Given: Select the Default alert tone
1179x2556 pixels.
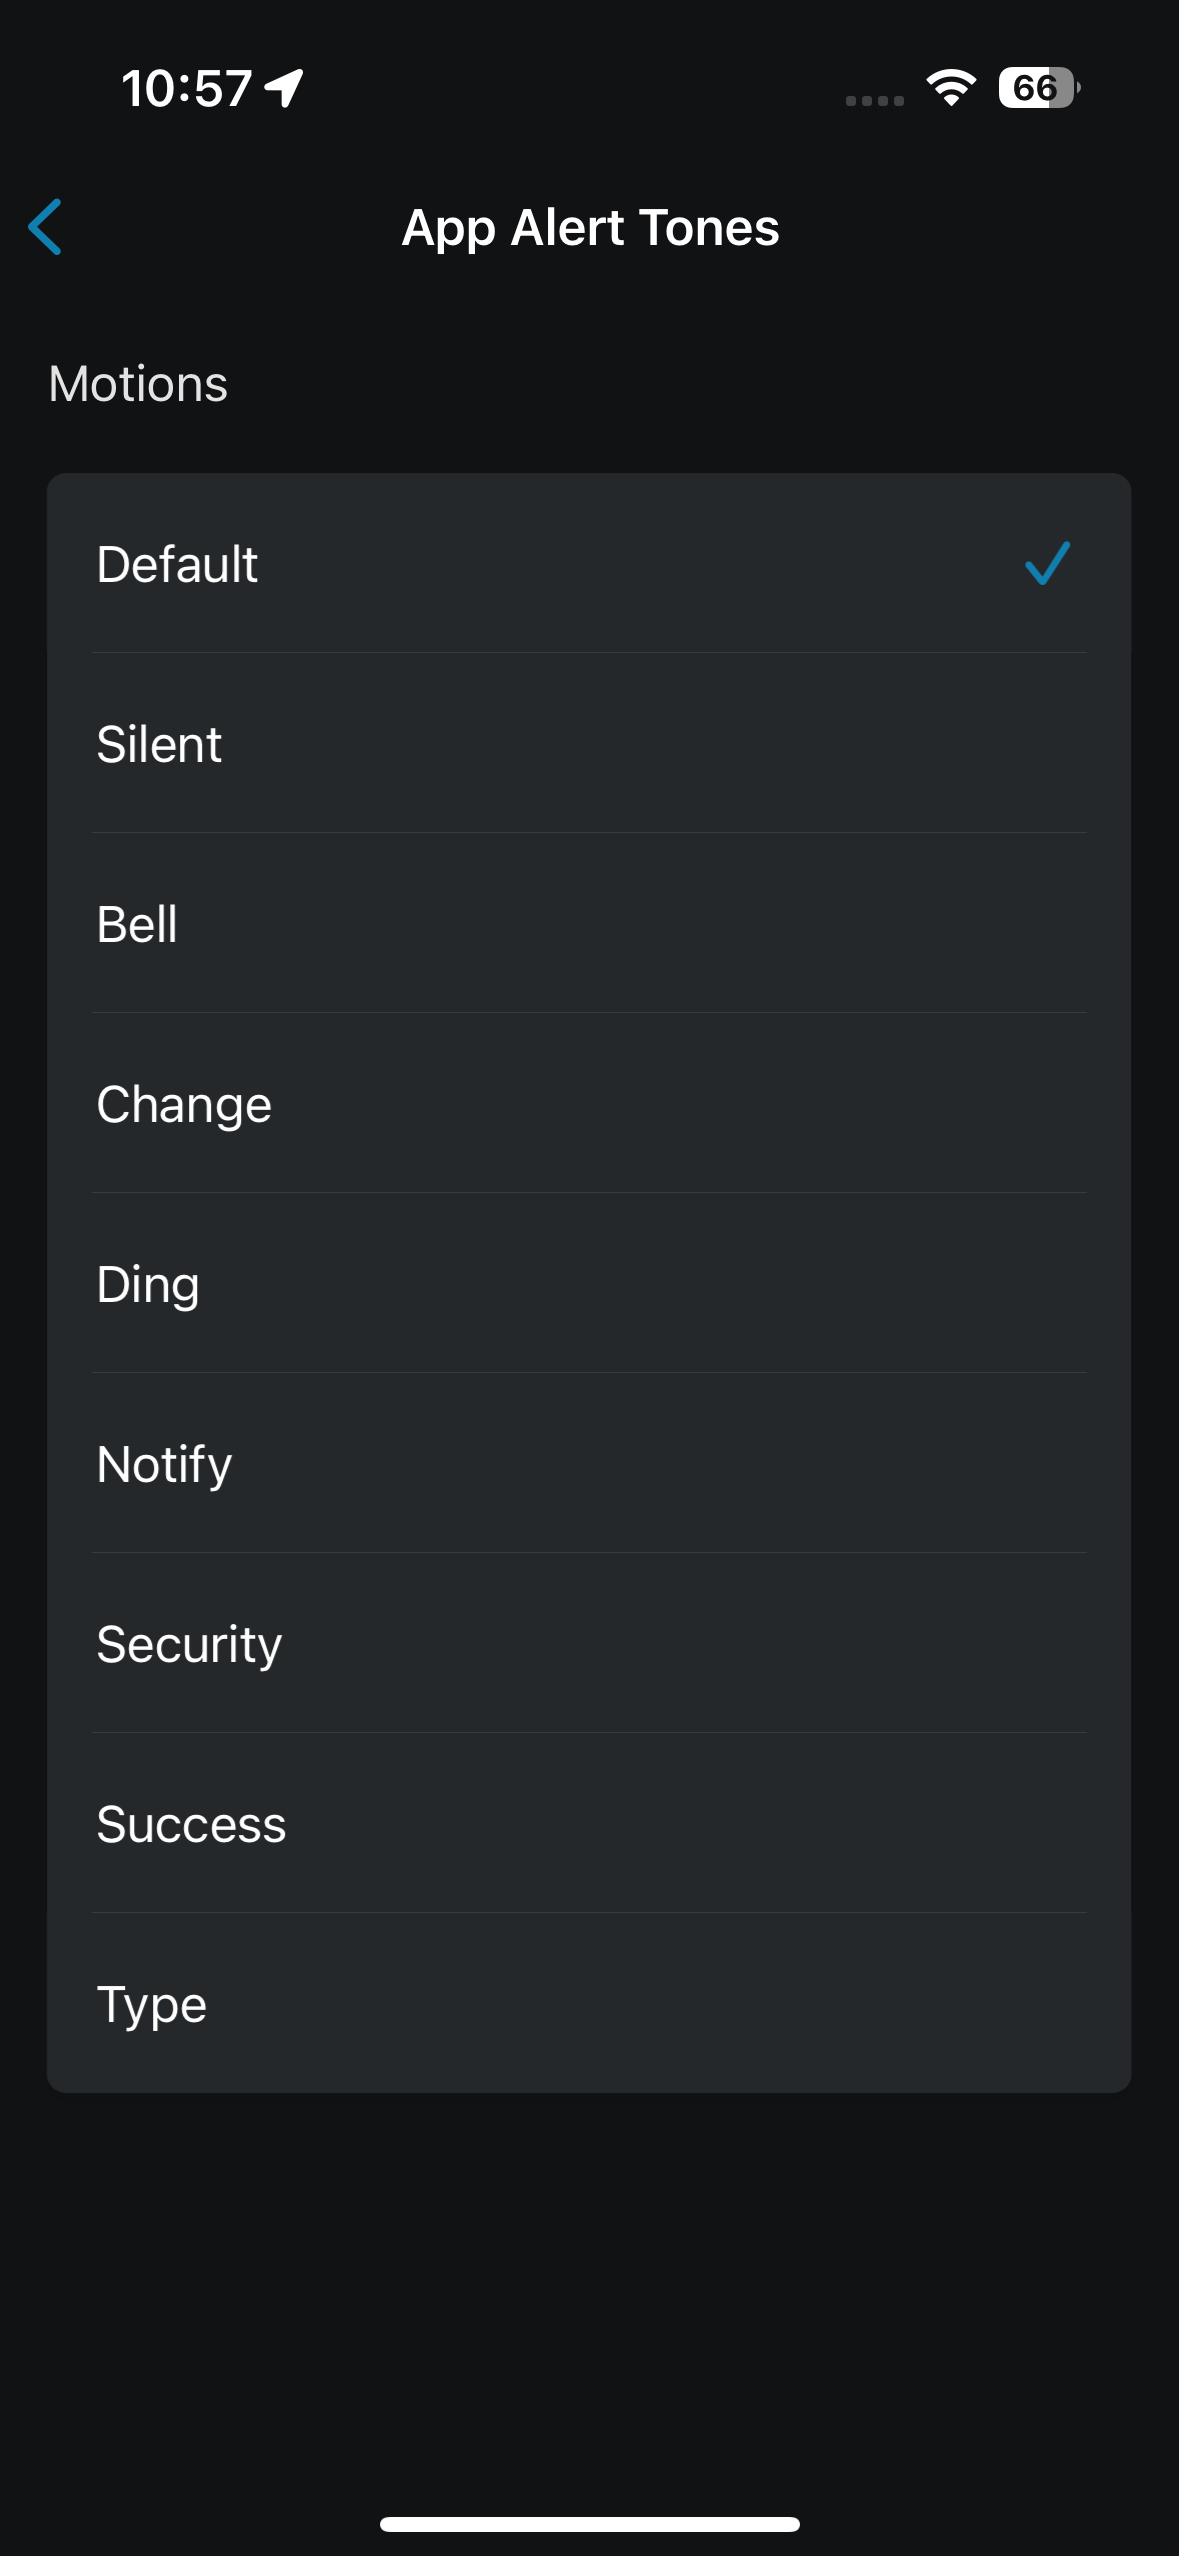Looking at the screenshot, I should pos(589,563).
